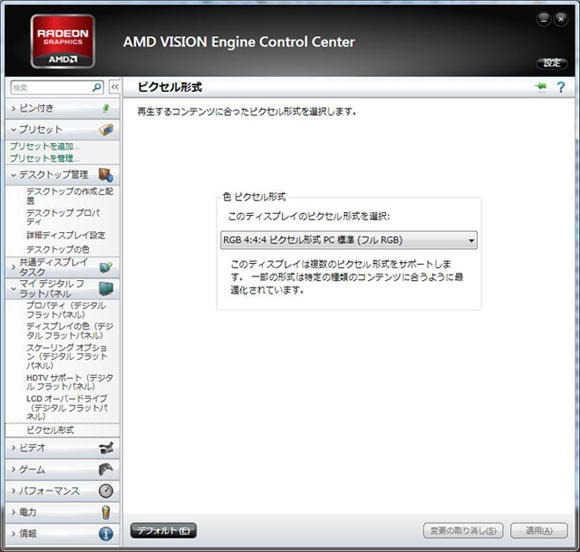
Task: Click the green pin page icon
Action: 542,87
